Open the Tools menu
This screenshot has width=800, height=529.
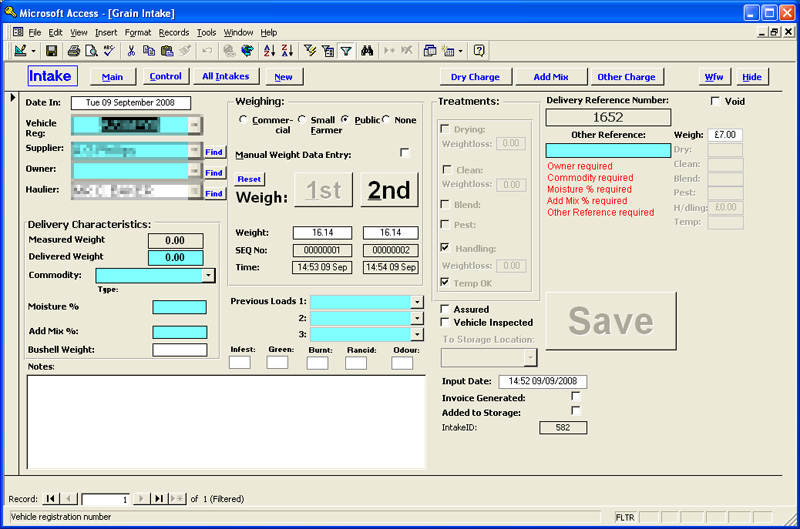(x=206, y=32)
